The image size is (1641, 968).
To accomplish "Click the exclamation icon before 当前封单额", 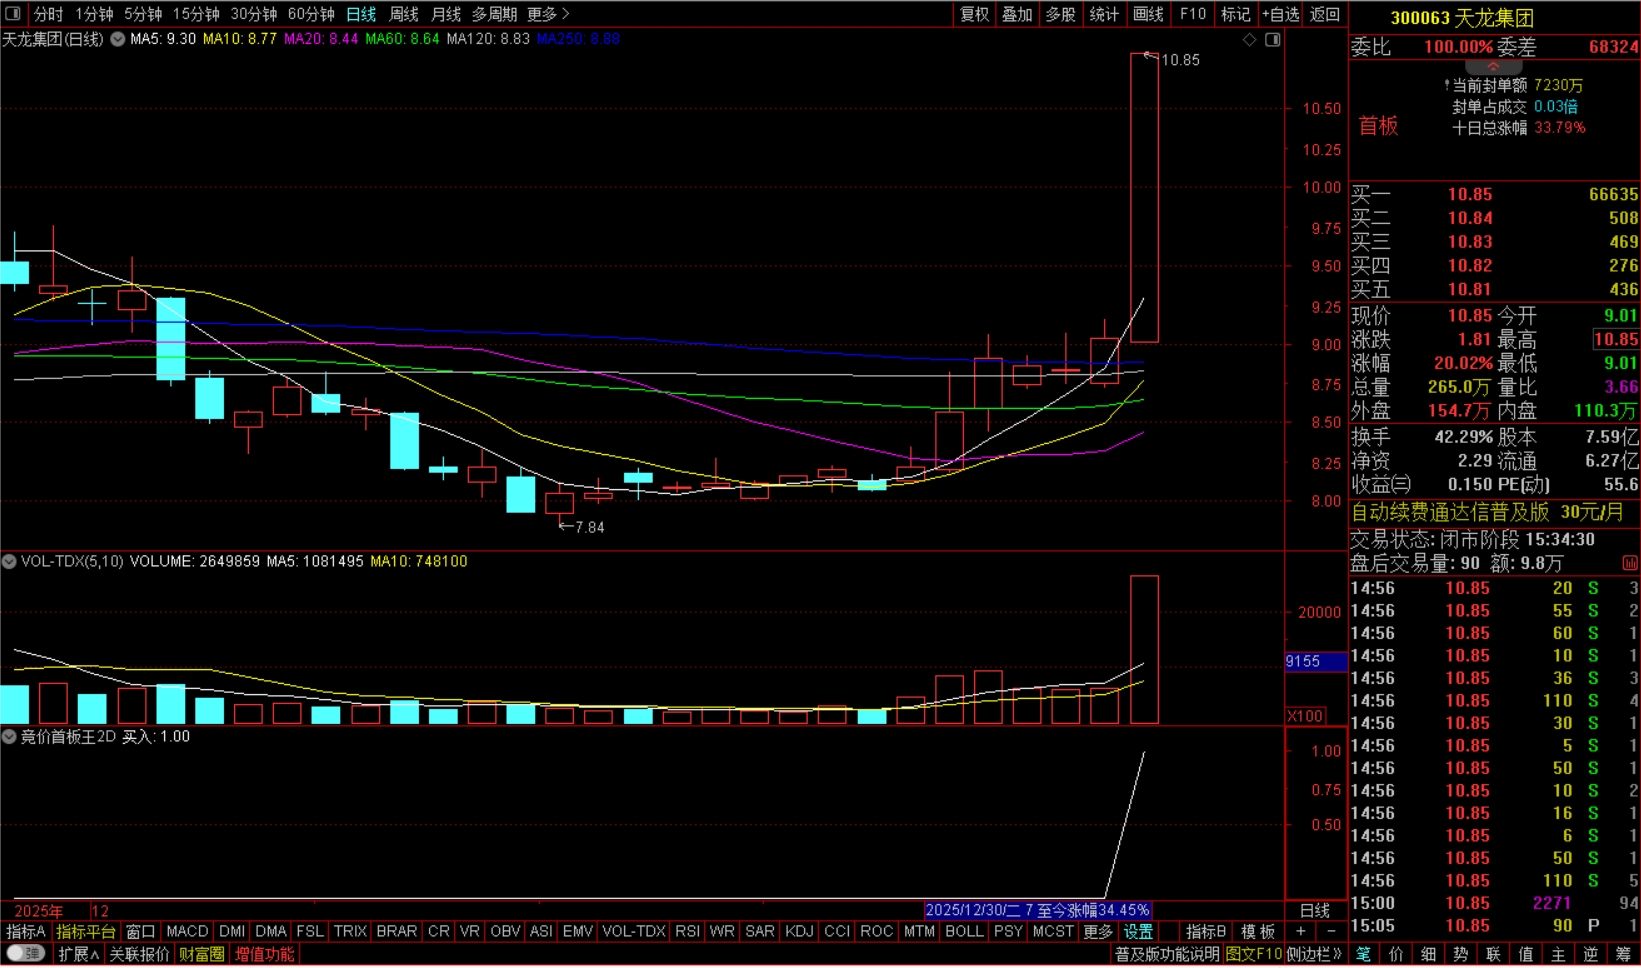I will click(x=1446, y=86).
